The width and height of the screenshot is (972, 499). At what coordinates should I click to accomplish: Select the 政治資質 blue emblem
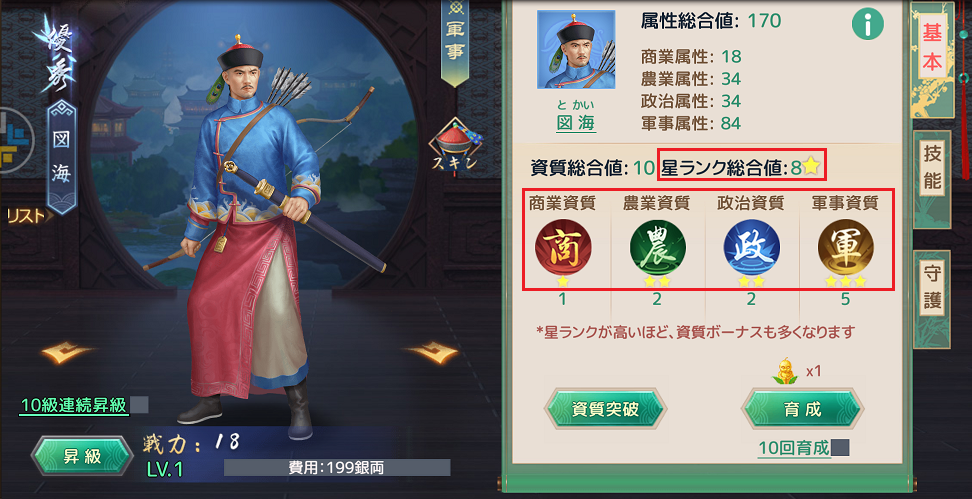751,247
